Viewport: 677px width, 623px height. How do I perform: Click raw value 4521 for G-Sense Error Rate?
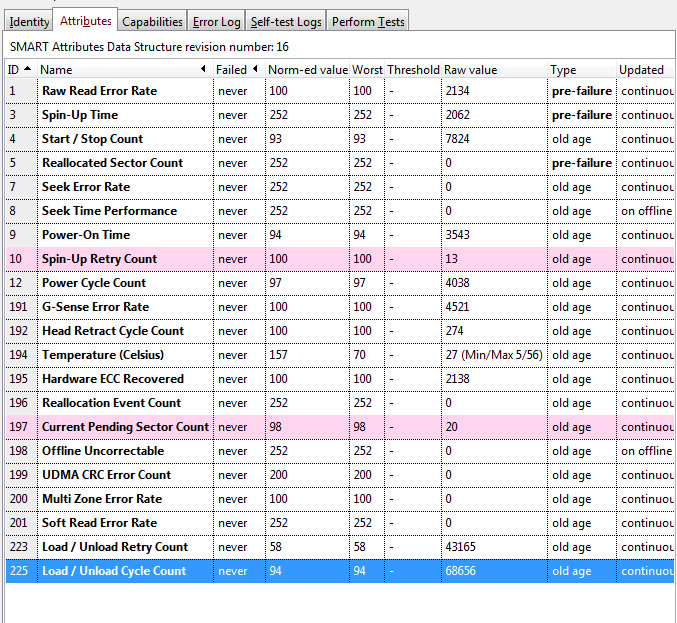pos(457,307)
